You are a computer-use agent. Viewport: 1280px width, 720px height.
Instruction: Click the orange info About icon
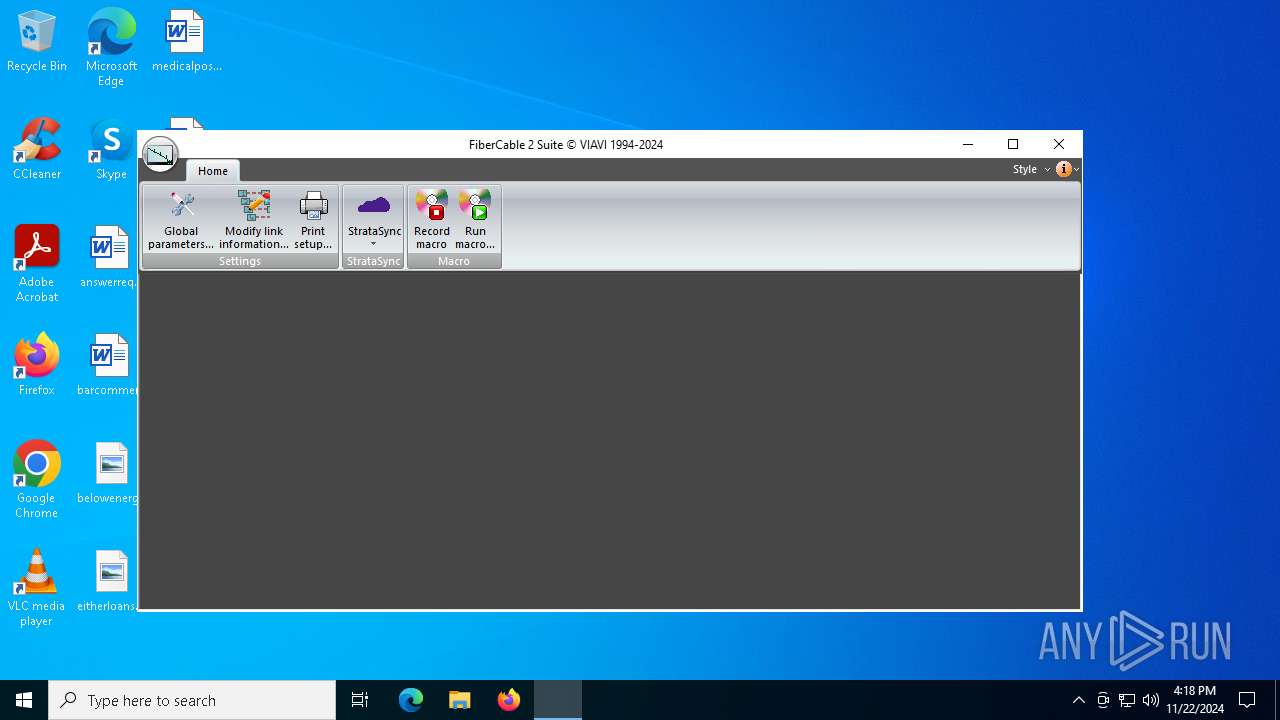1064,169
